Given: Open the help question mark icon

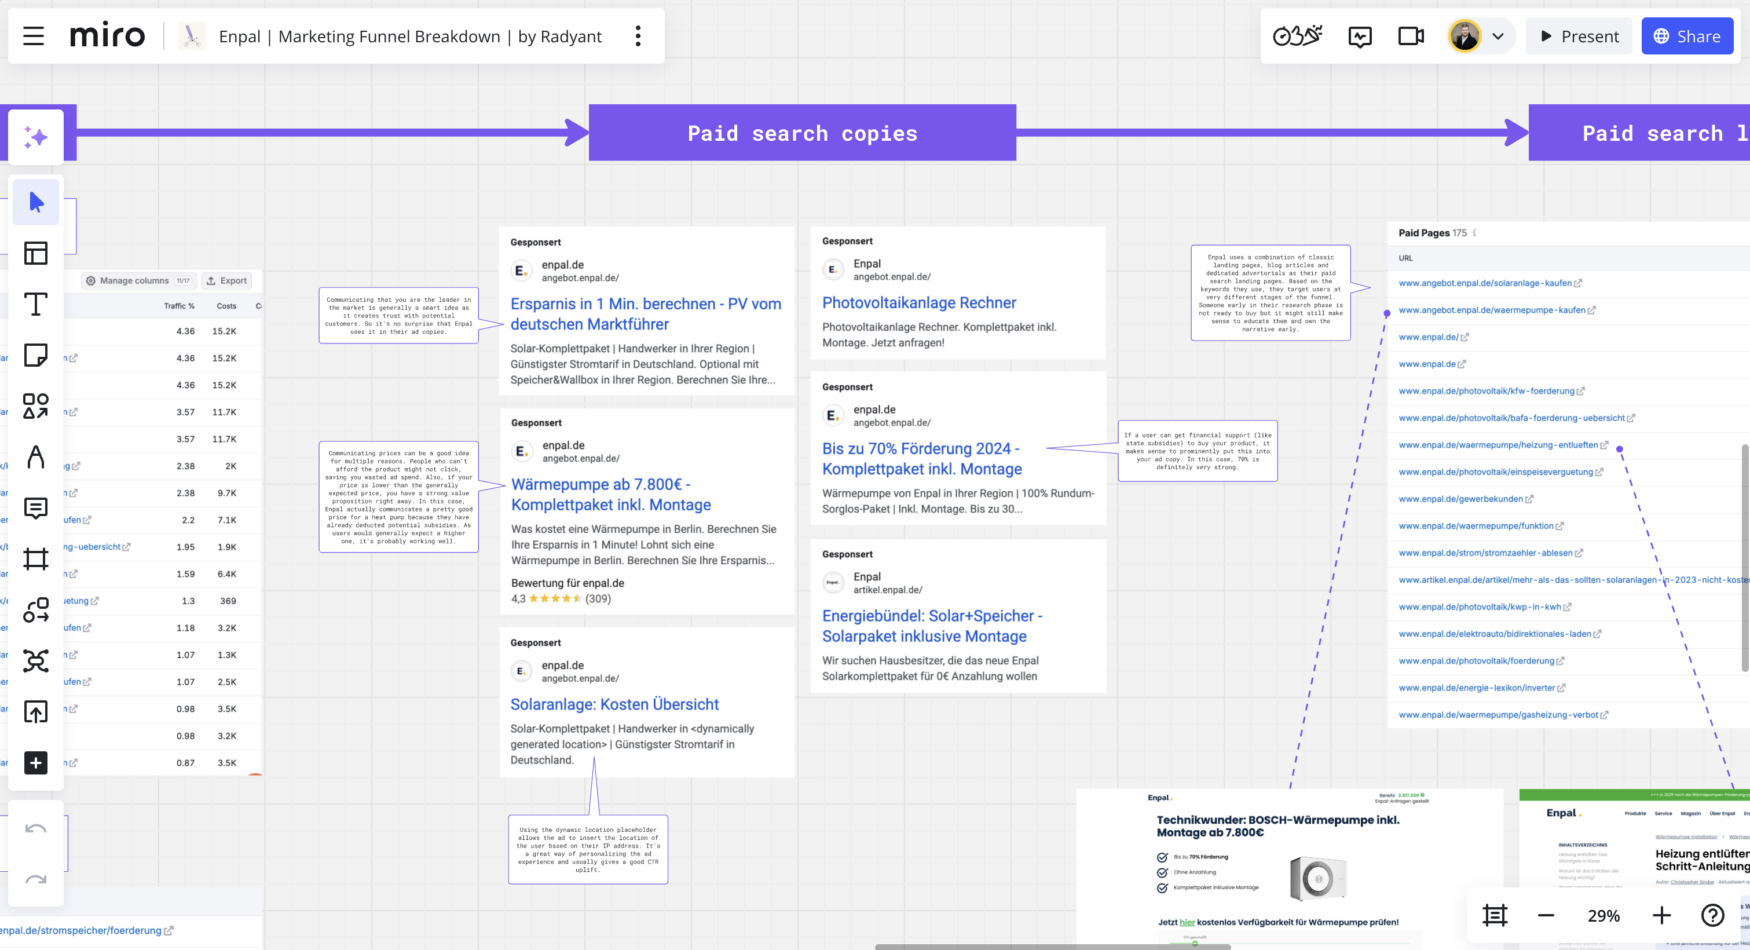Looking at the screenshot, I should (x=1713, y=915).
